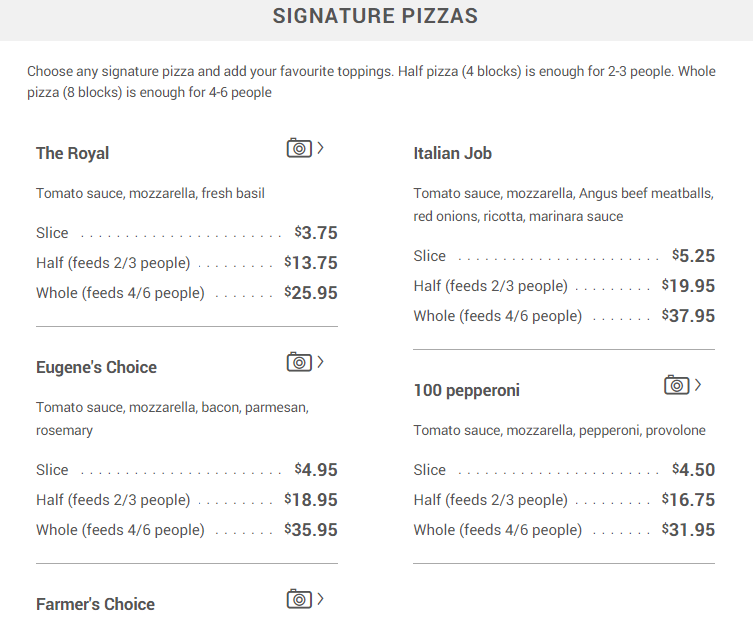The image size is (755, 627).
Task: Open Farmer's Choice camera icon
Action: [299, 599]
